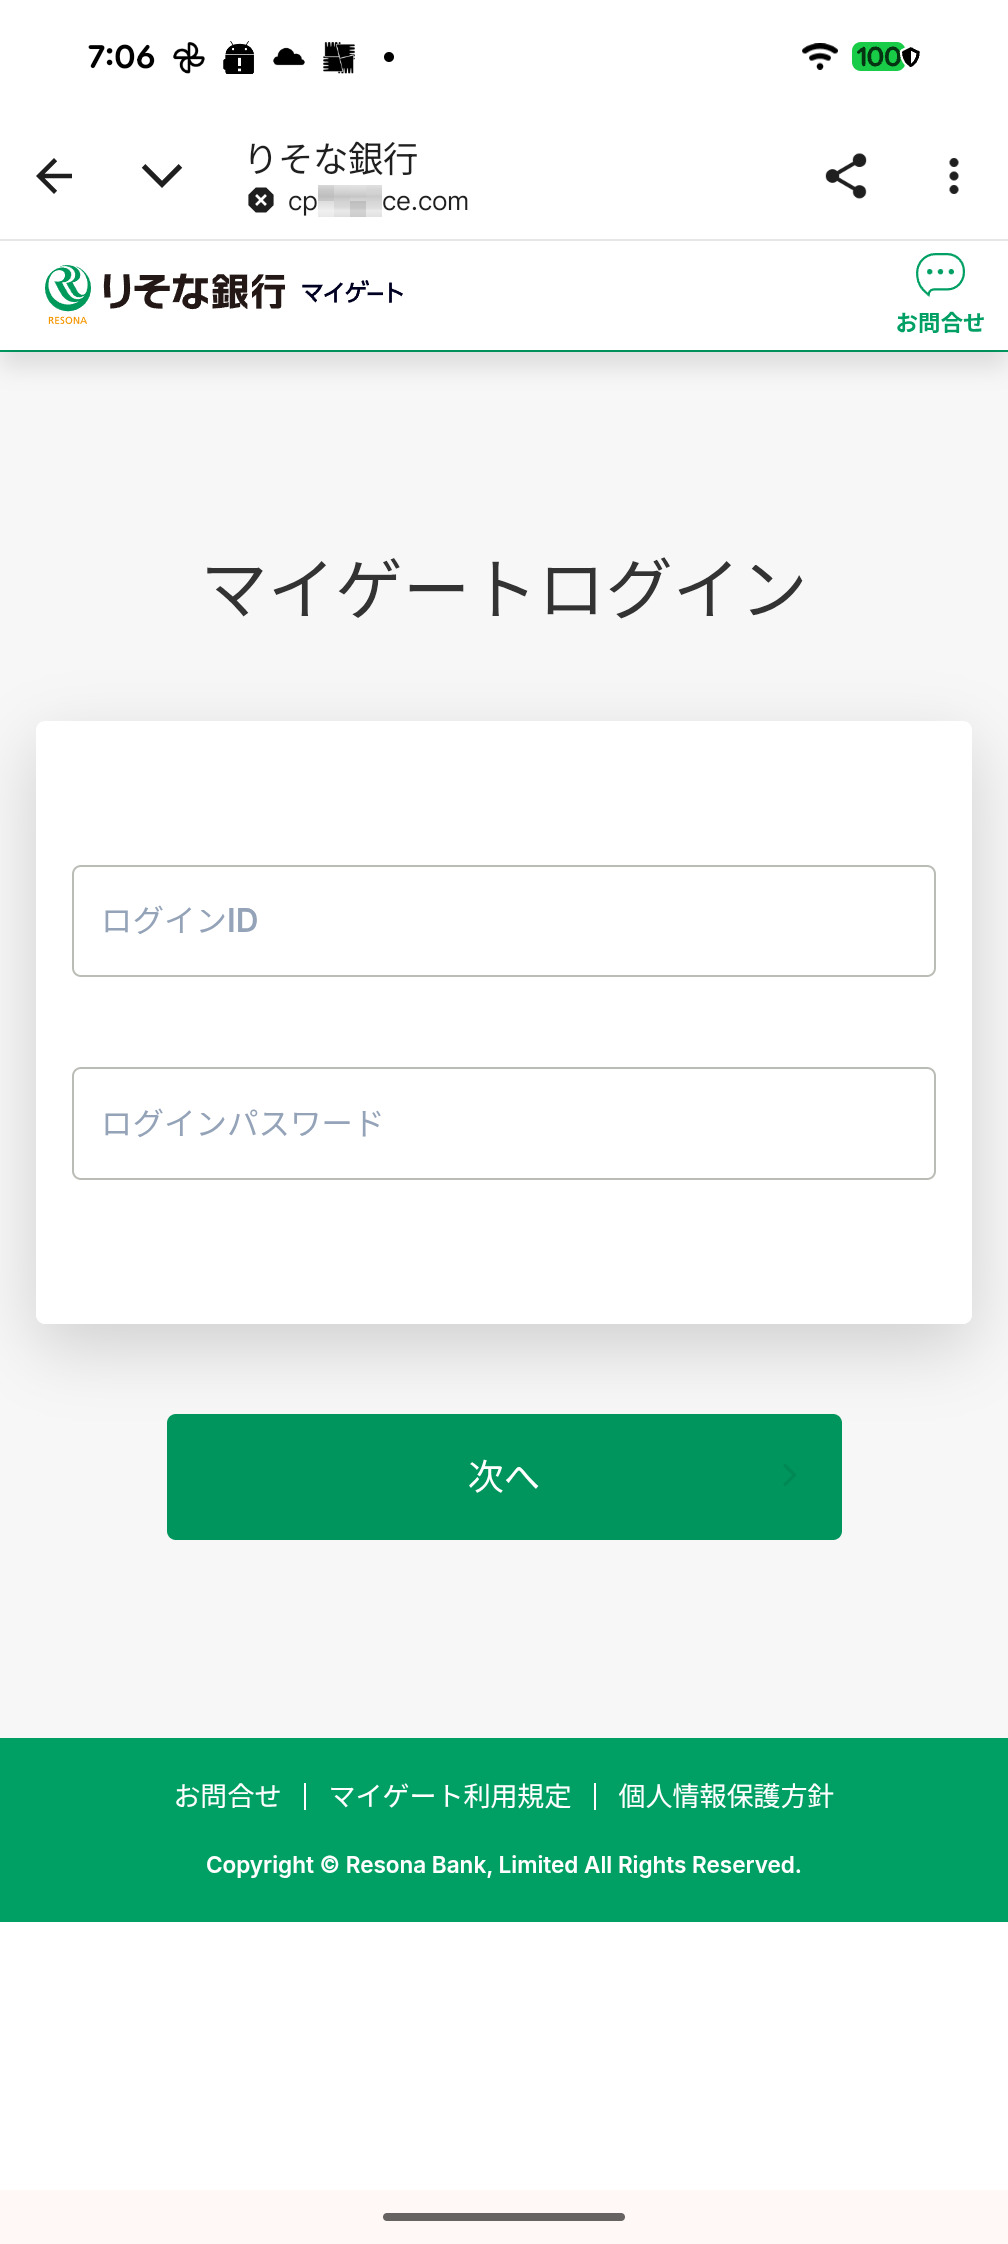Tap the cloud notification icon

pyautogui.click(x=289, y=57)
